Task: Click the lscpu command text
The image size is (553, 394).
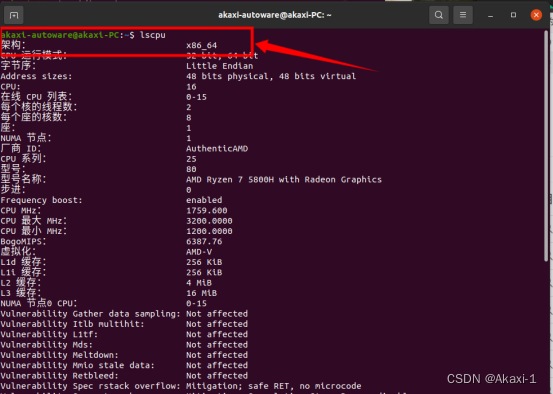Action: pos(152,35)
